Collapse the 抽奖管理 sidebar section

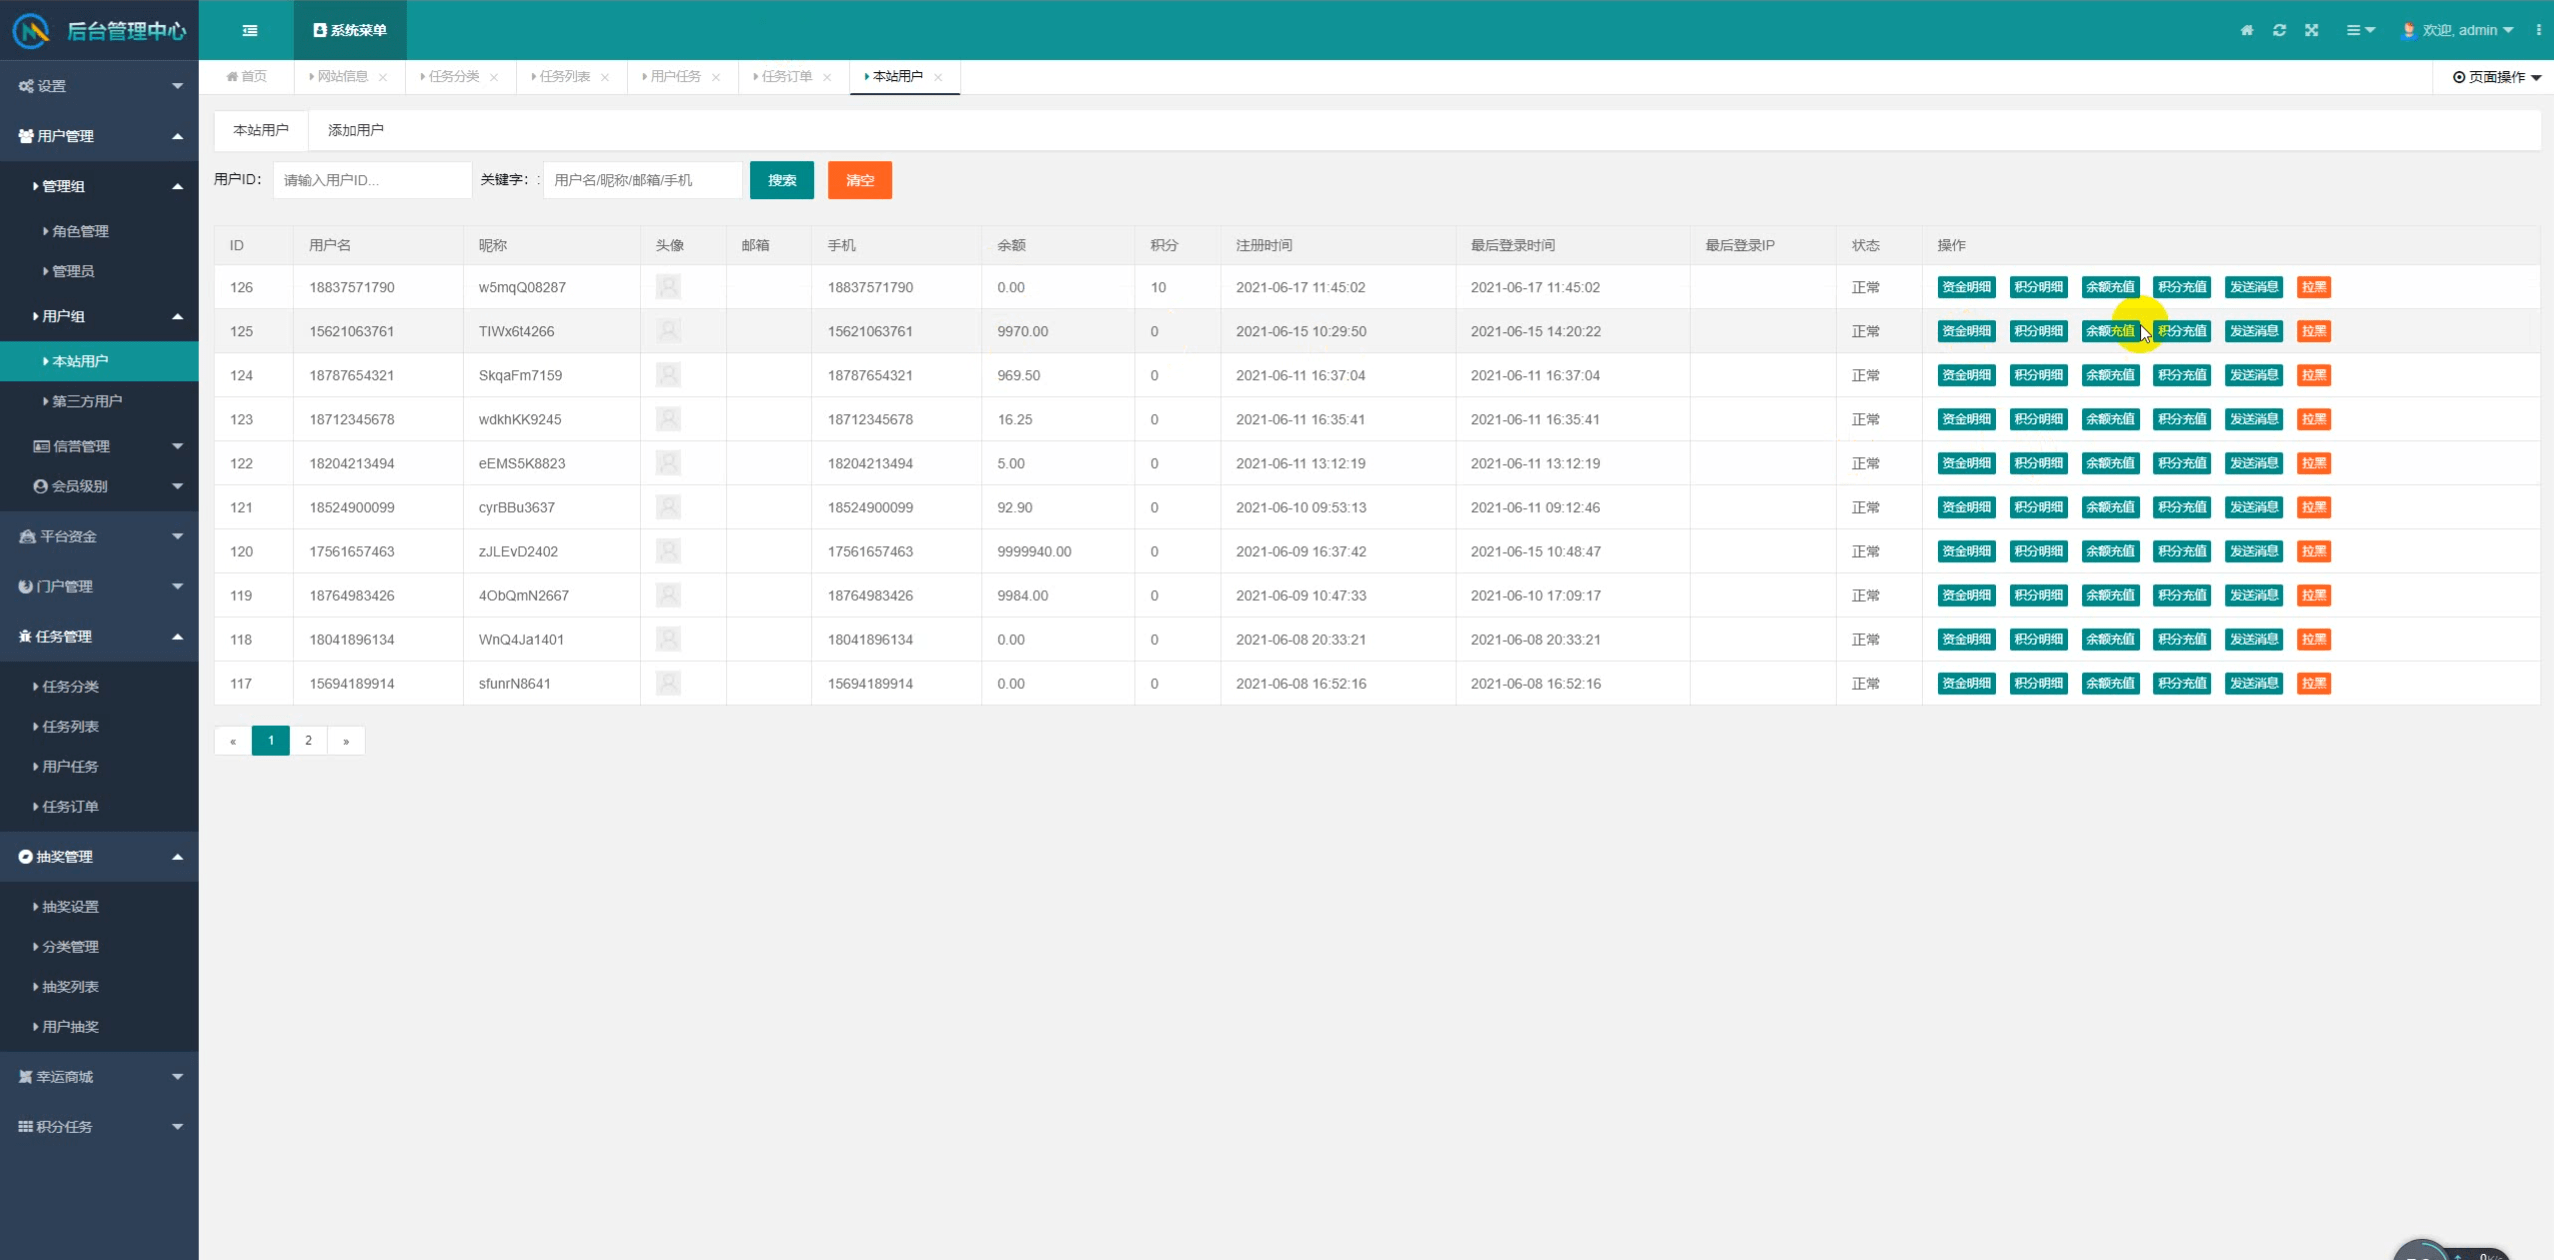(x=99, y=856)
